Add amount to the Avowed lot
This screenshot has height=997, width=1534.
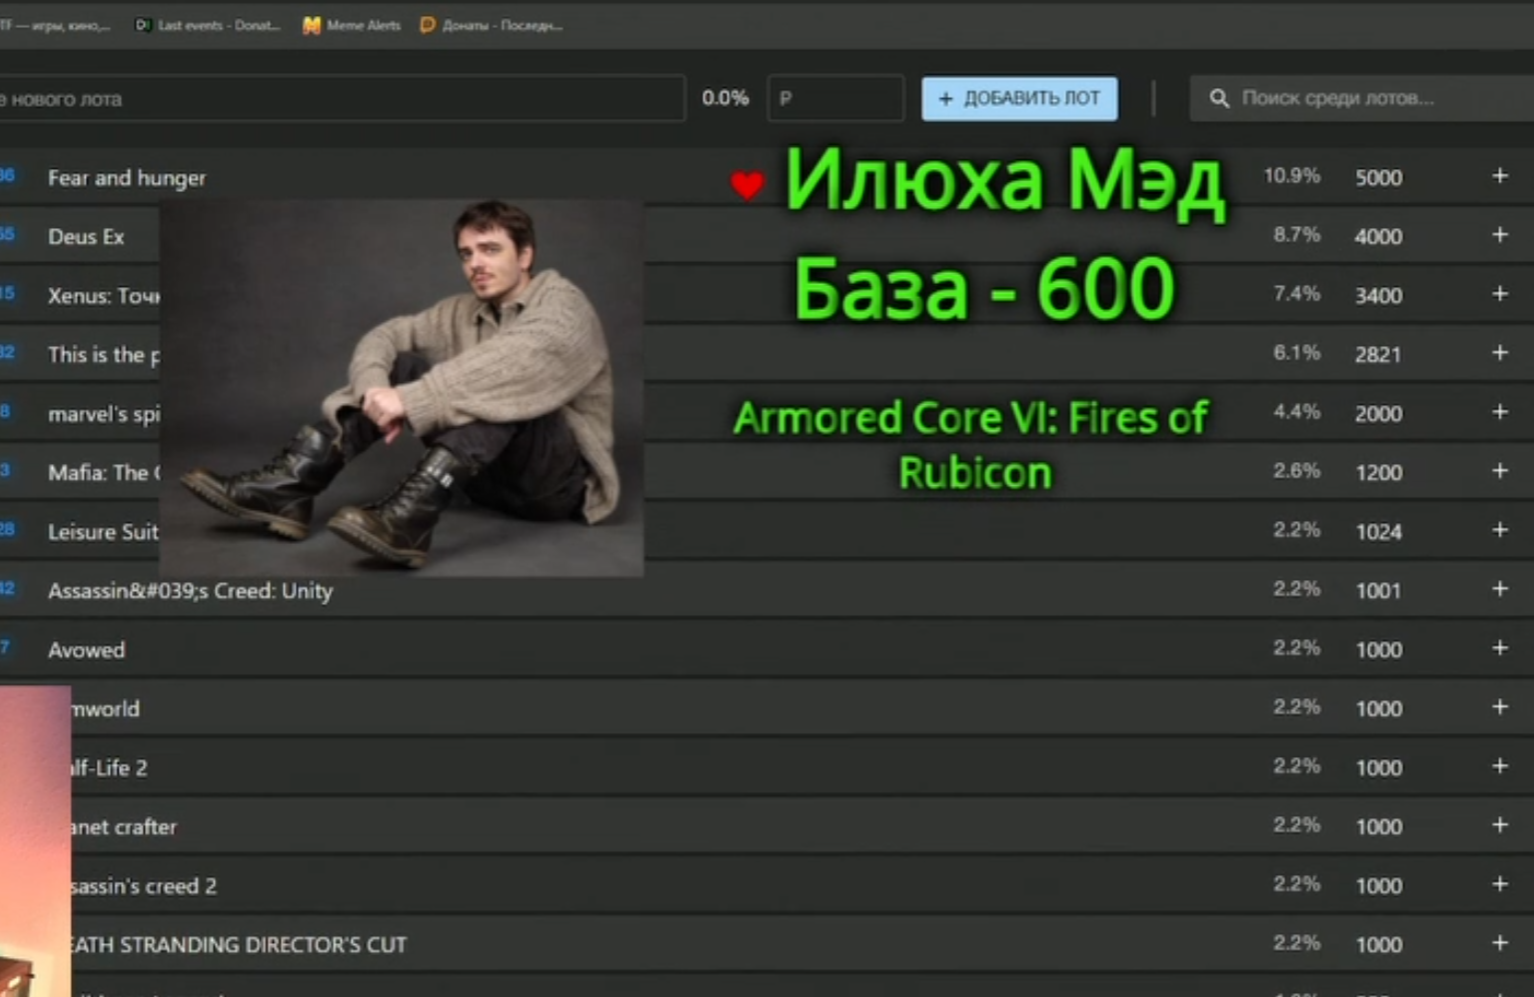1500,648
